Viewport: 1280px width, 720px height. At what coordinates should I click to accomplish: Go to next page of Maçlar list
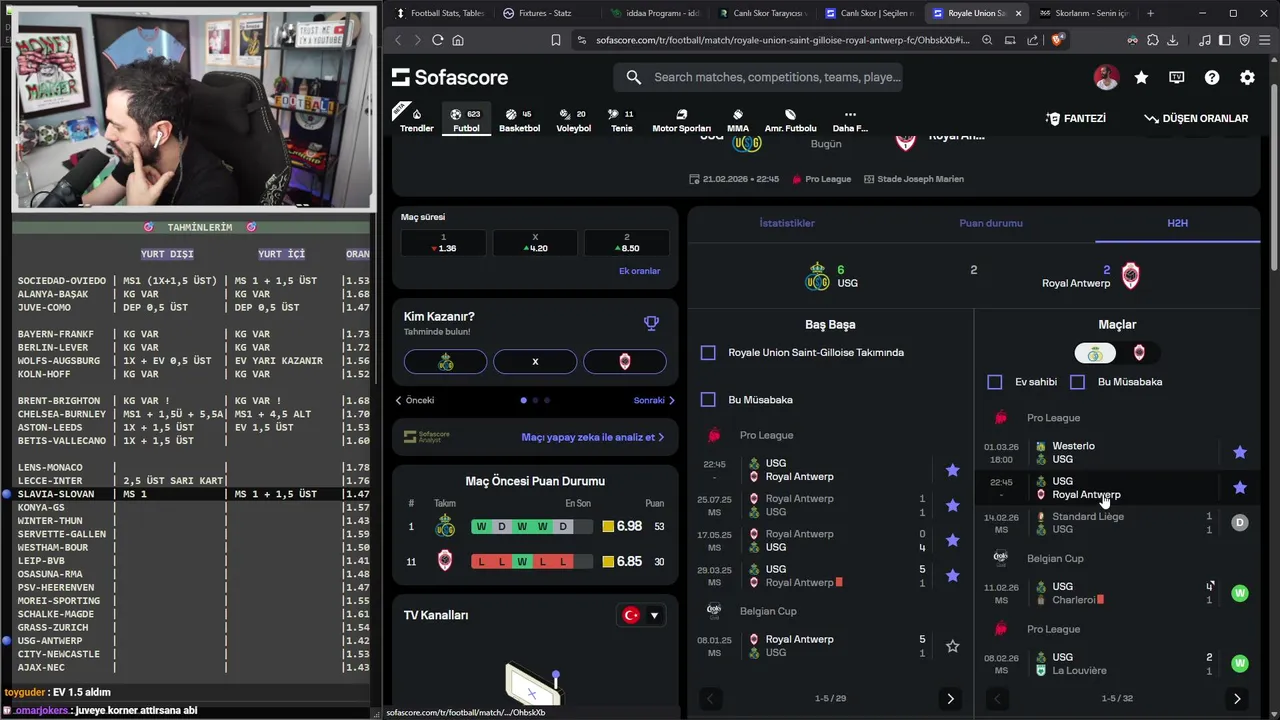pyautogui.click(x=1237, y=698)
